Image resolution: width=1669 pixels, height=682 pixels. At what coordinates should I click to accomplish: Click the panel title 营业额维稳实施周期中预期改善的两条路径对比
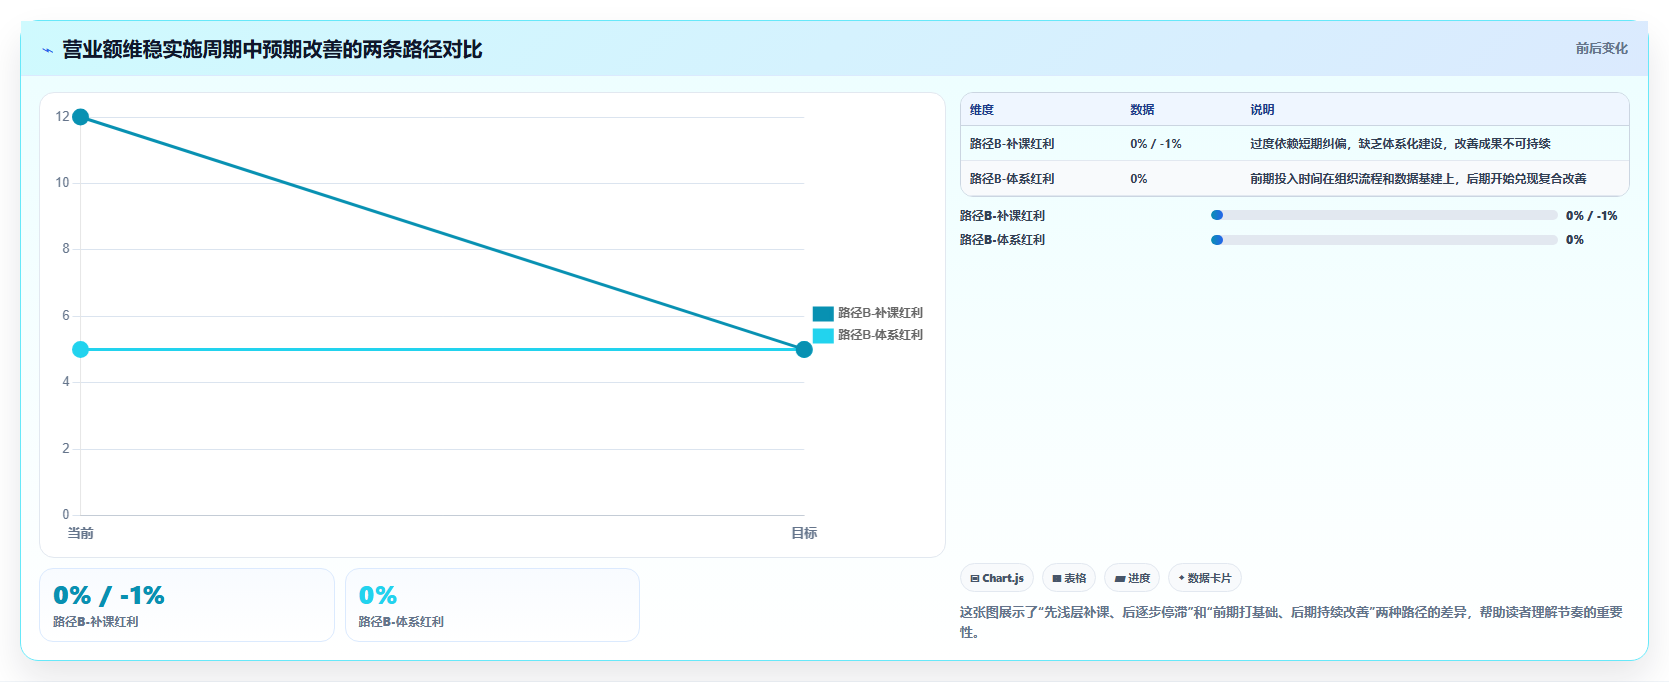coord(272,49)
